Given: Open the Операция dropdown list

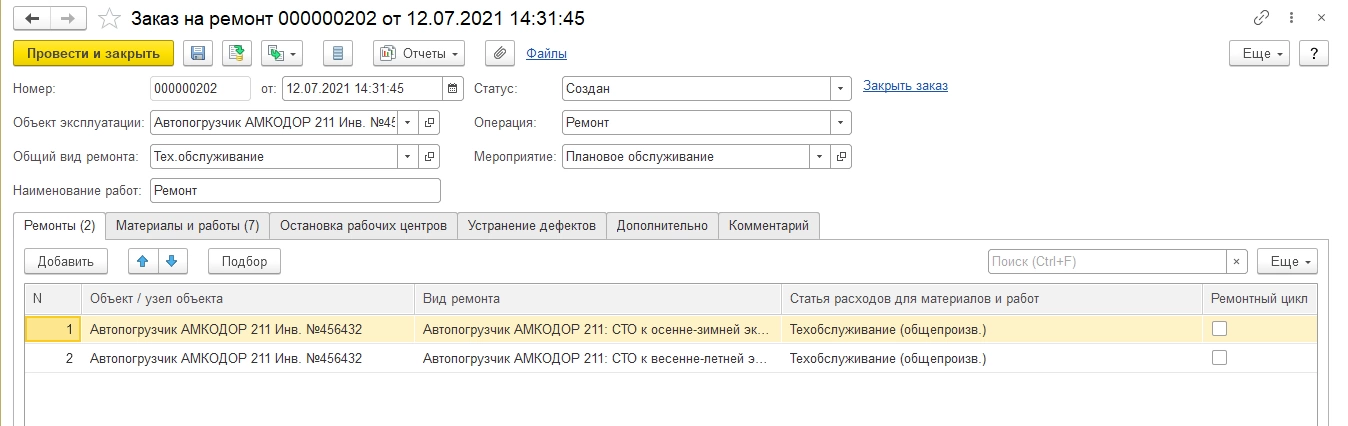Looking at the screenshot, I should [x=841, y=123].
